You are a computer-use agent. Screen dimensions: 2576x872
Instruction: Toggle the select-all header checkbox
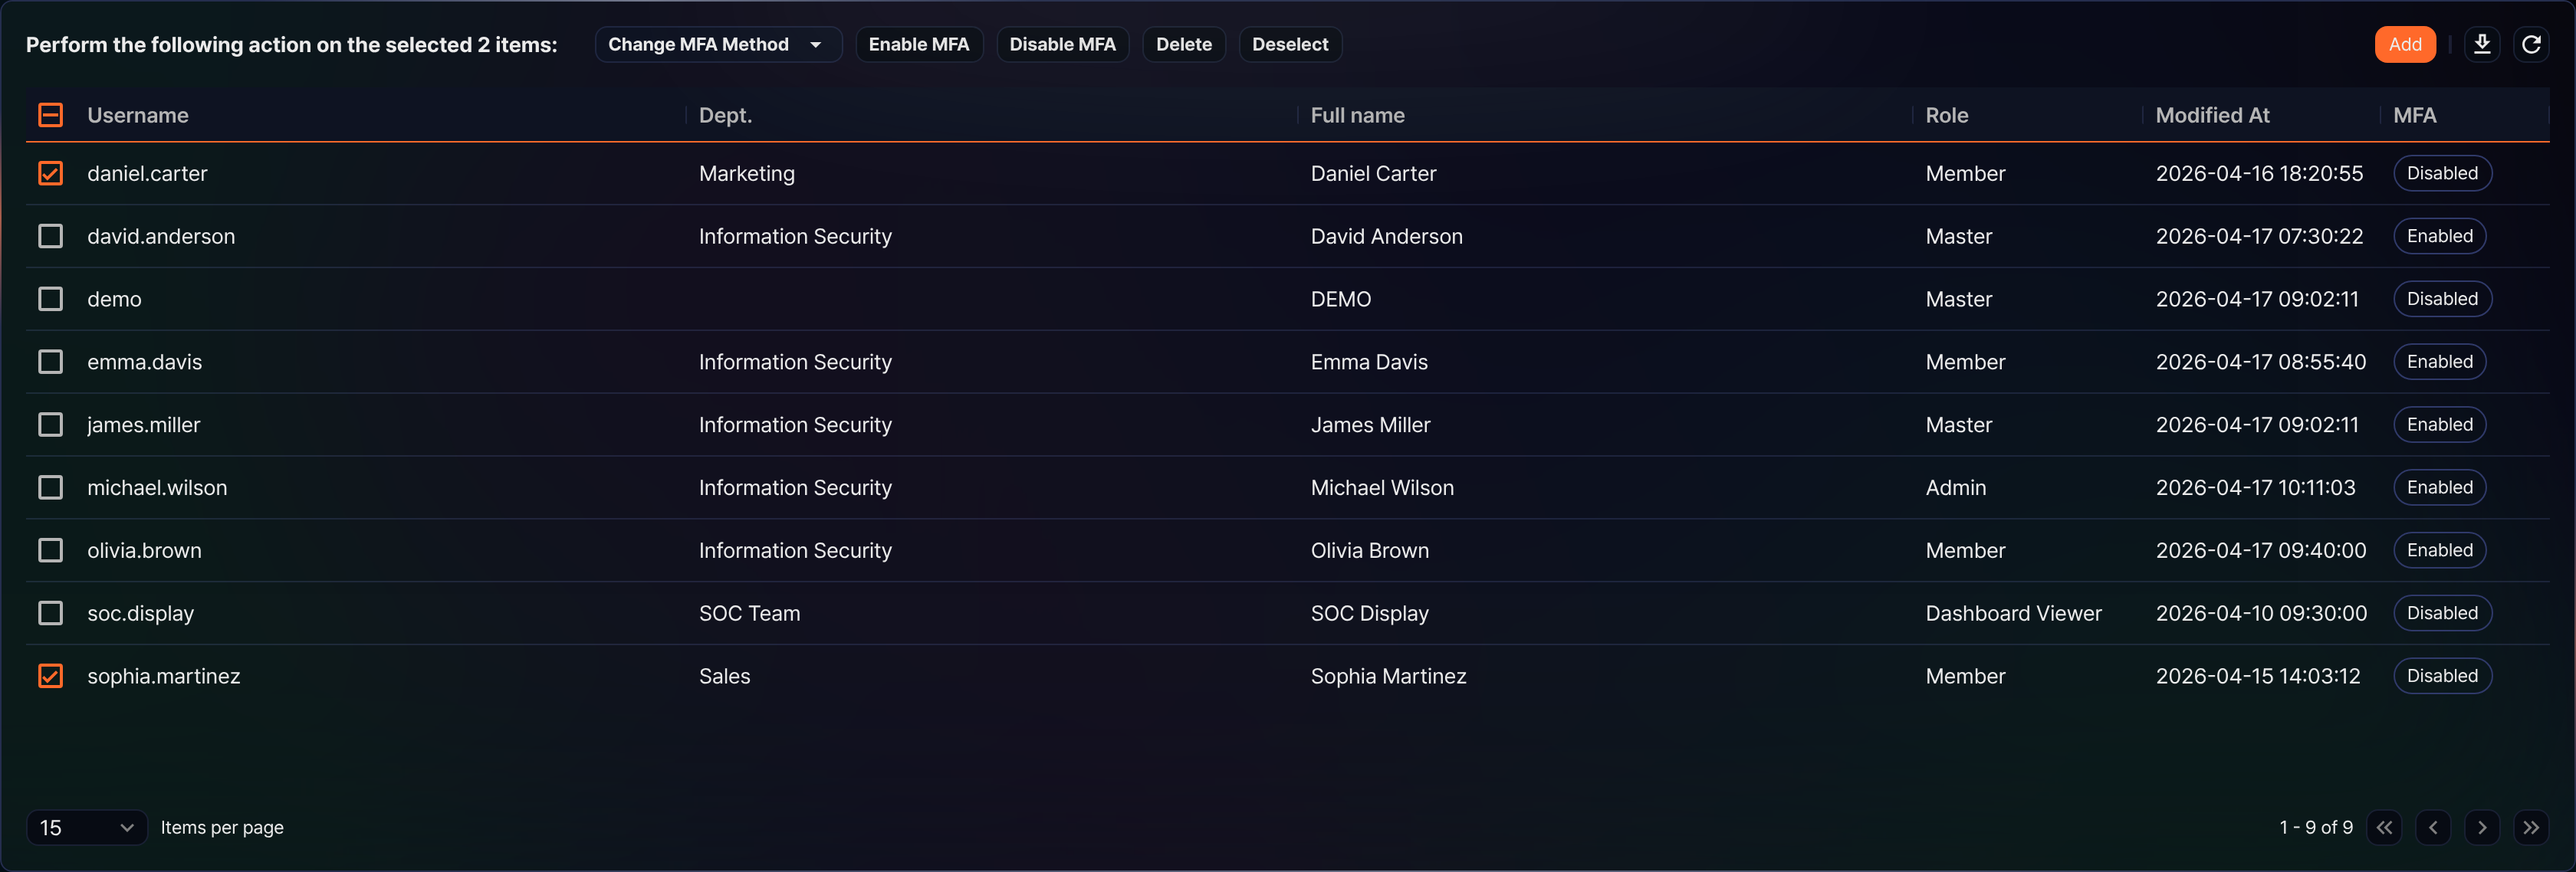tap(50, 115)
